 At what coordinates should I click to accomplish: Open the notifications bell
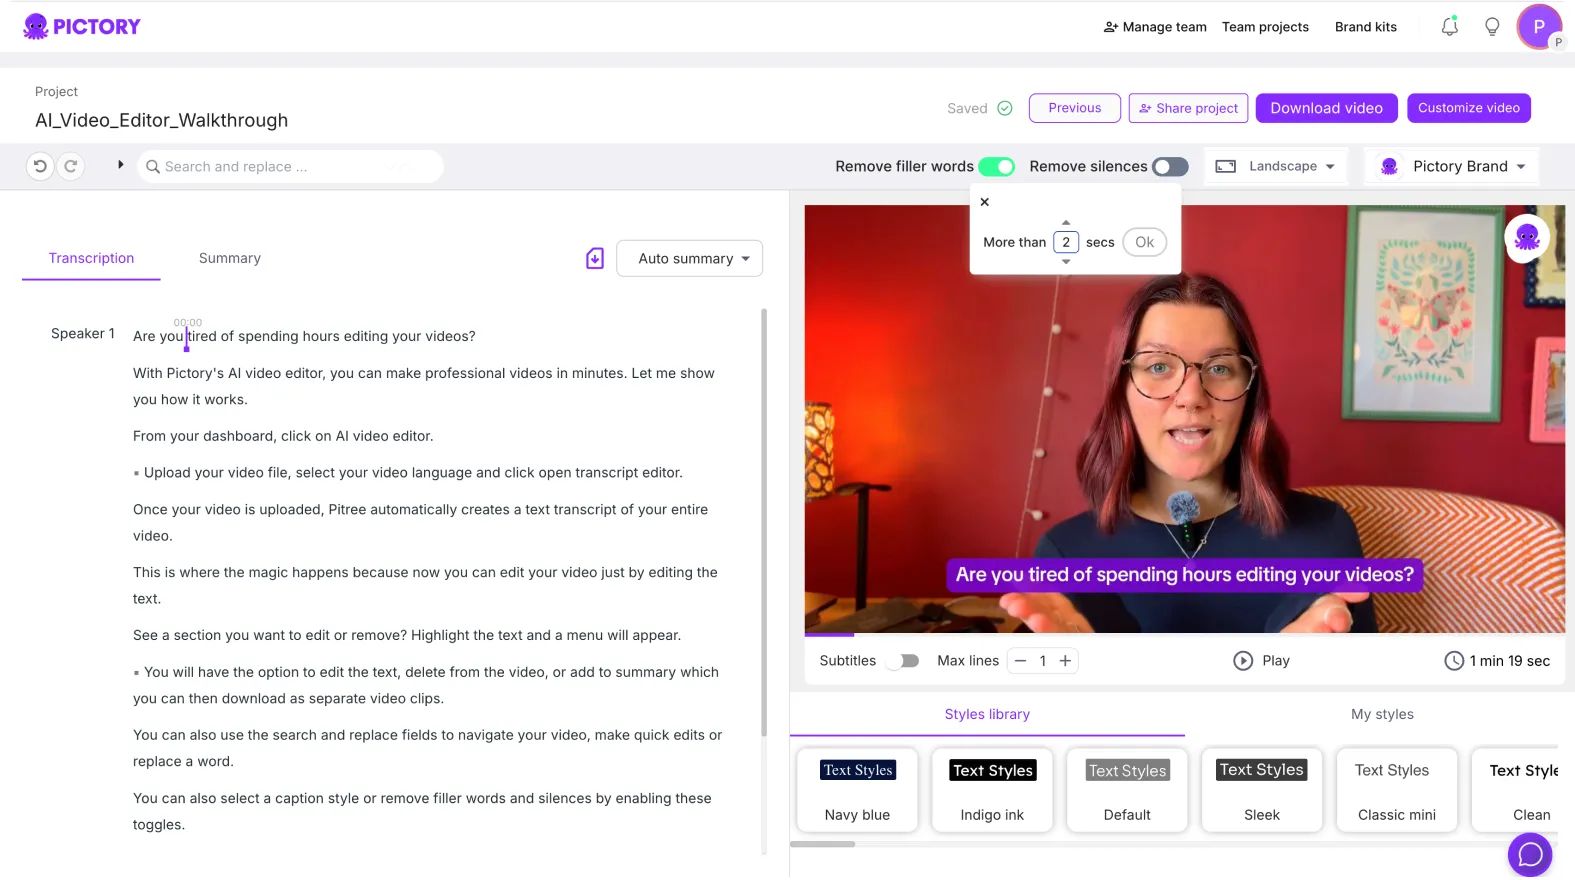tap(1449, 27)
